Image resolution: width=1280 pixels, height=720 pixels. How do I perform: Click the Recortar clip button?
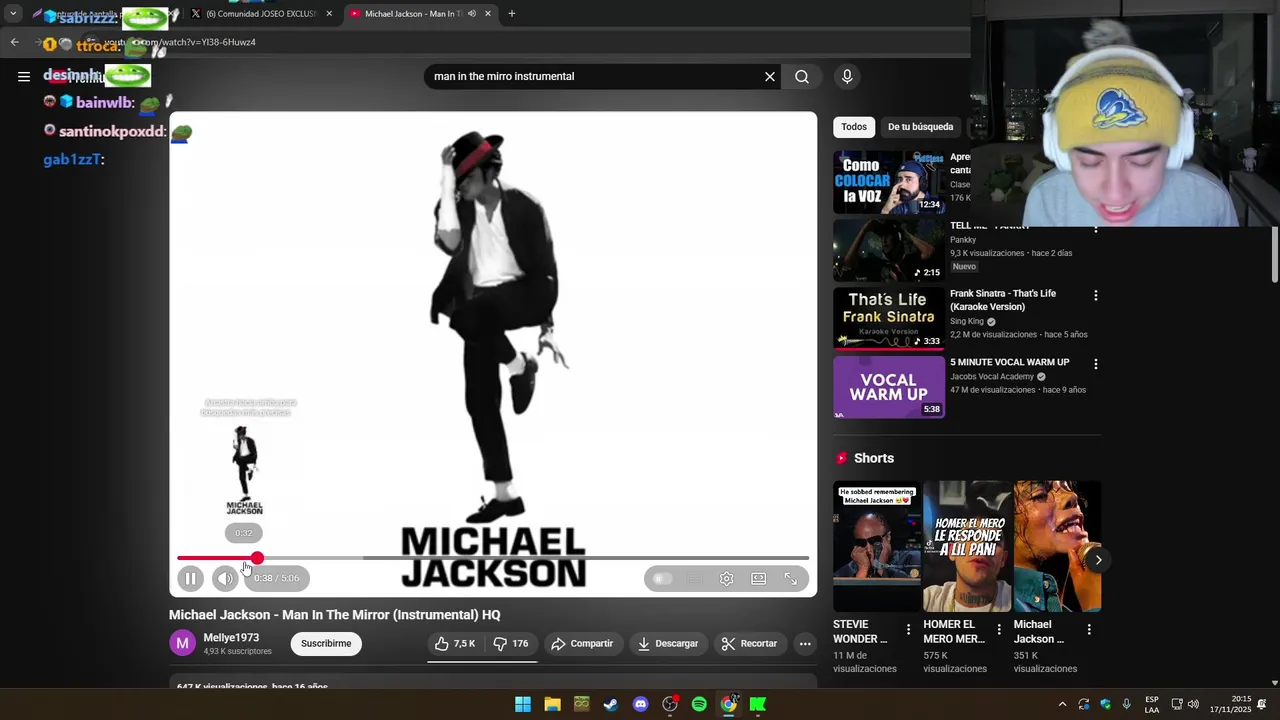pyautogui.click(x=749, y=644)
